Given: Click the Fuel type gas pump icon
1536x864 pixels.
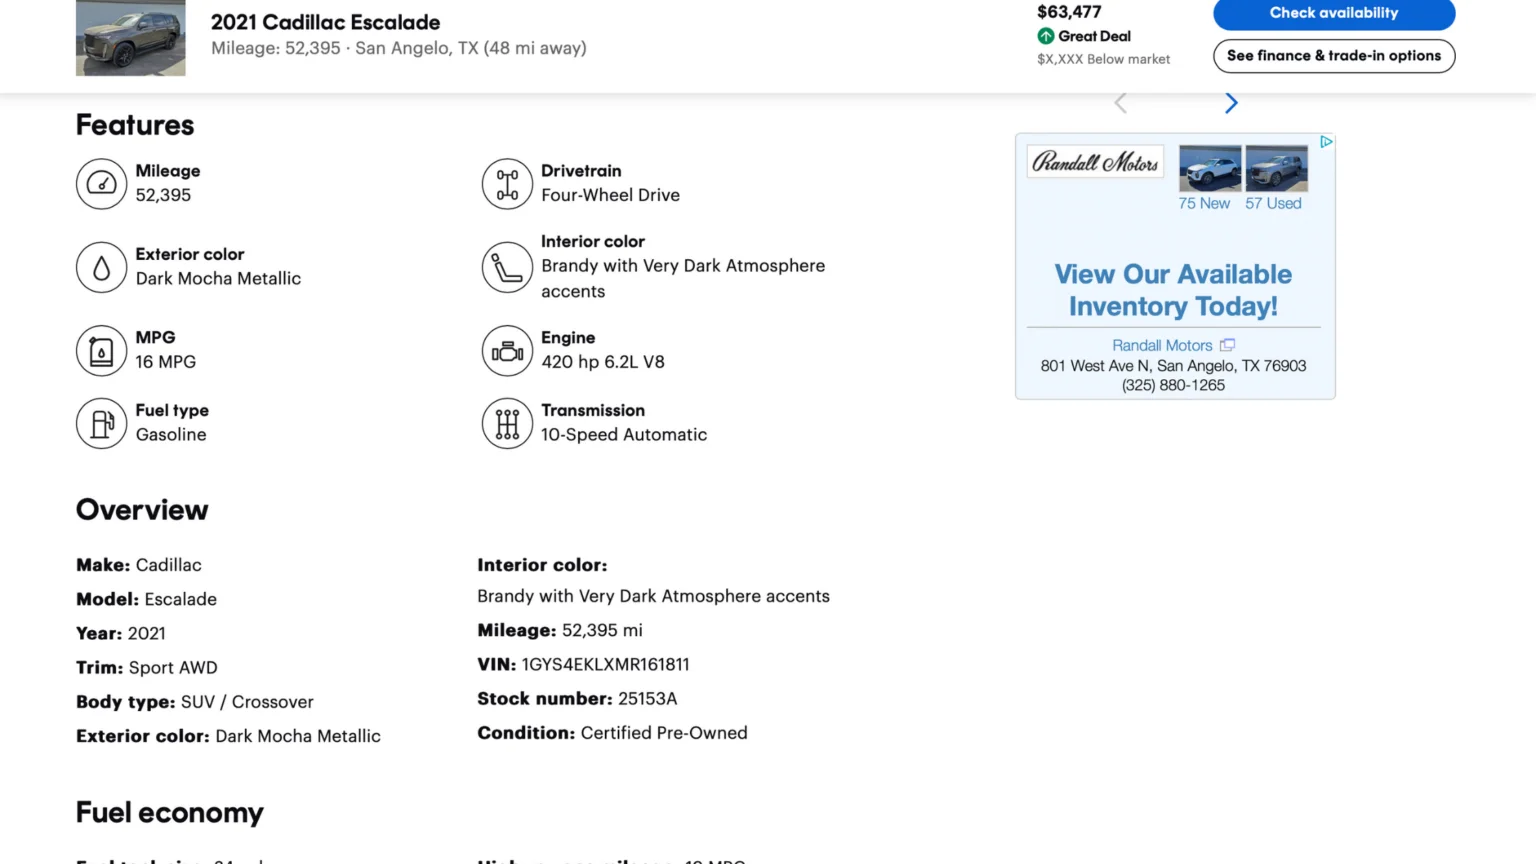Looking at the screenshot, I should tap(101, 423).
